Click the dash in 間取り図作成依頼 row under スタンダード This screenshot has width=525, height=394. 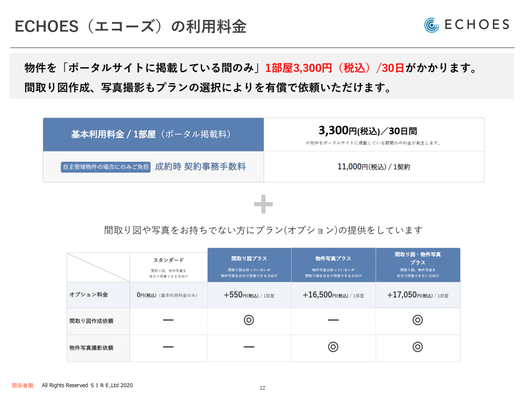[x=168, y=320]
